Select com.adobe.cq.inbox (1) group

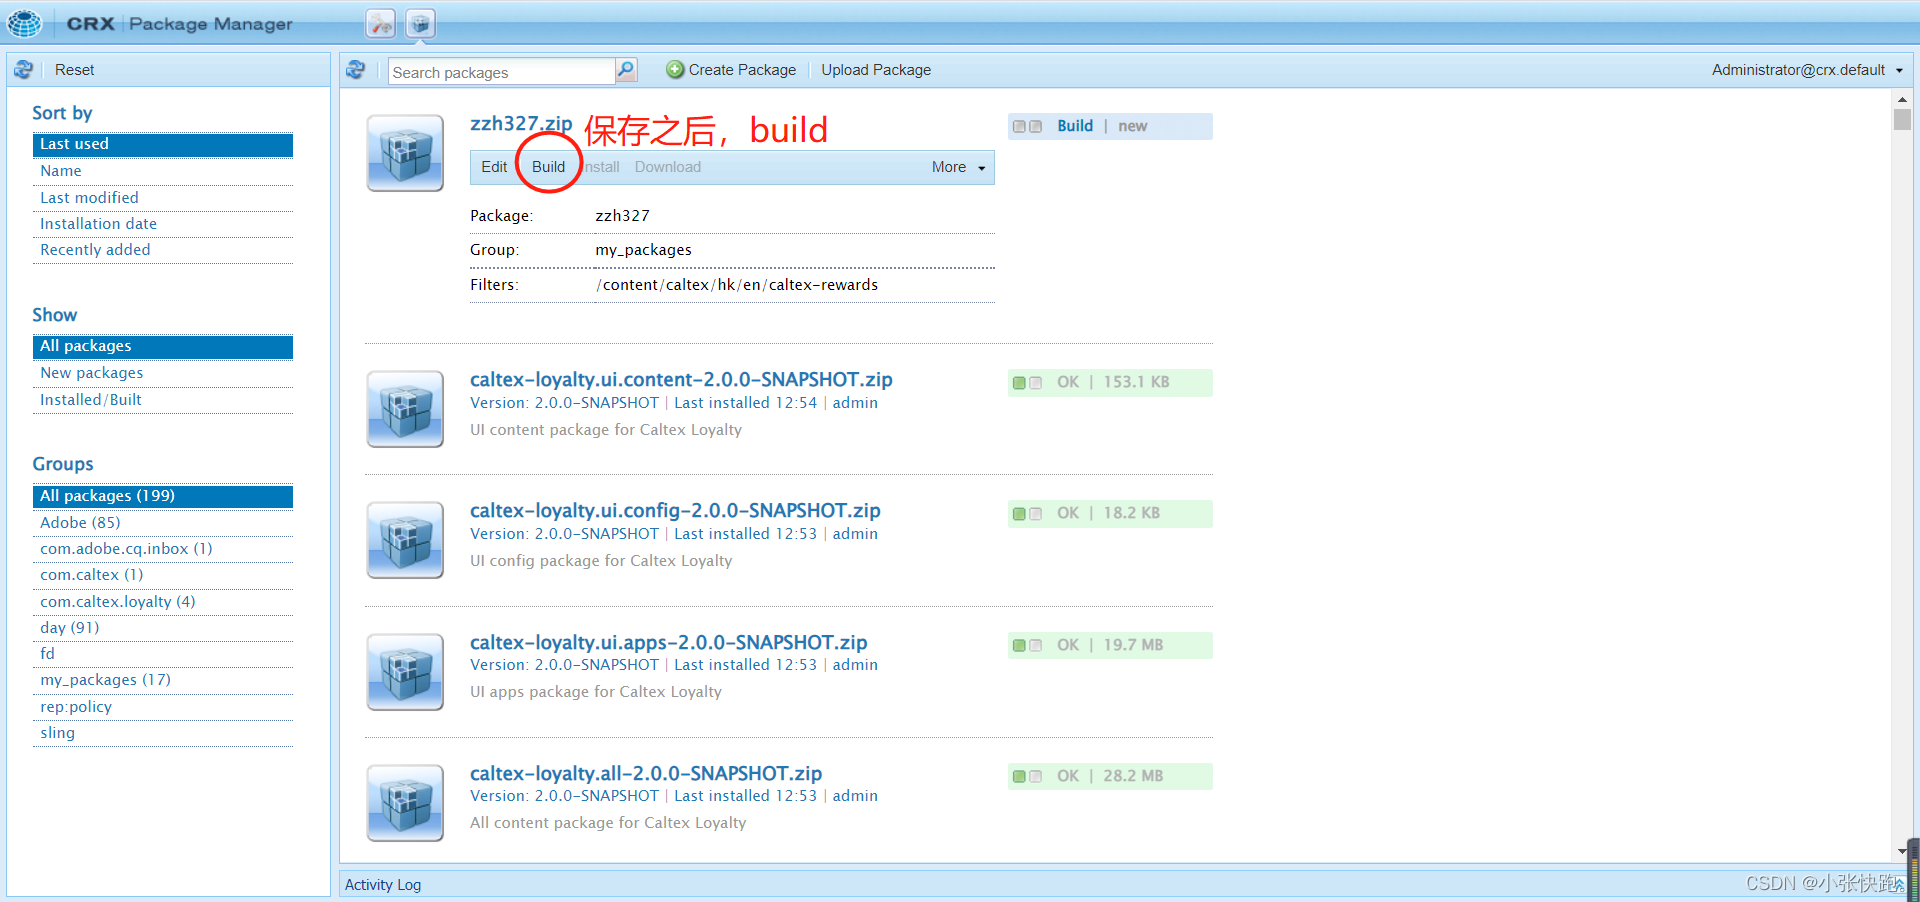163,549
